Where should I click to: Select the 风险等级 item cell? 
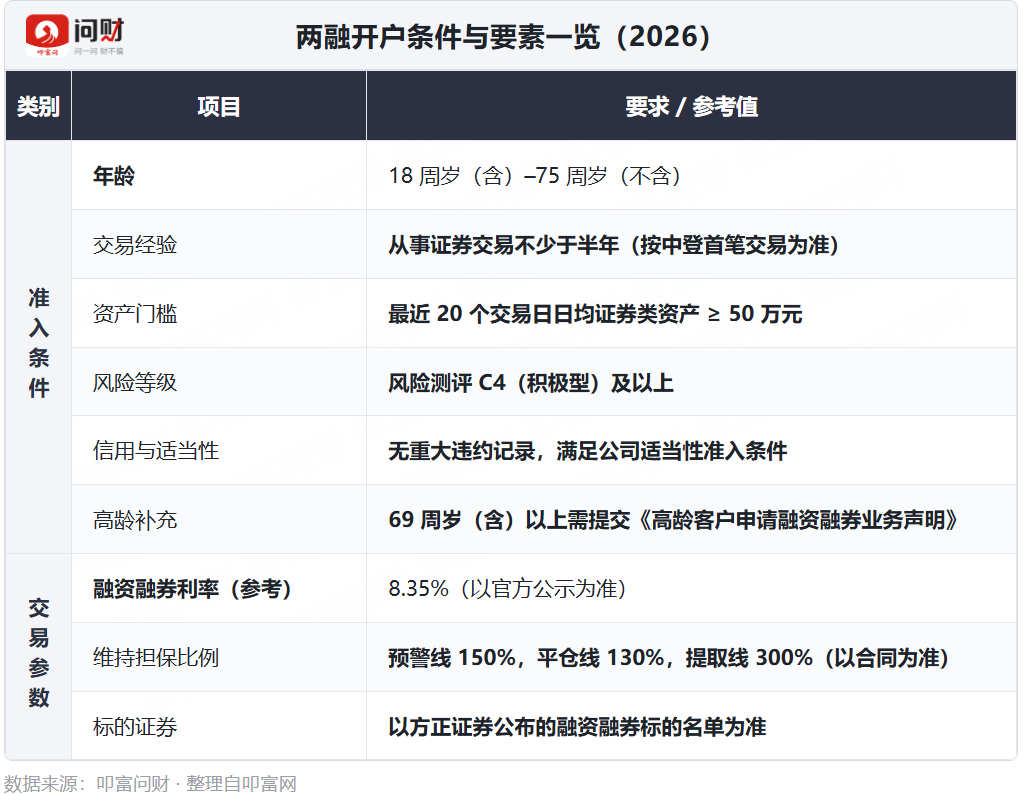point(219,382)
